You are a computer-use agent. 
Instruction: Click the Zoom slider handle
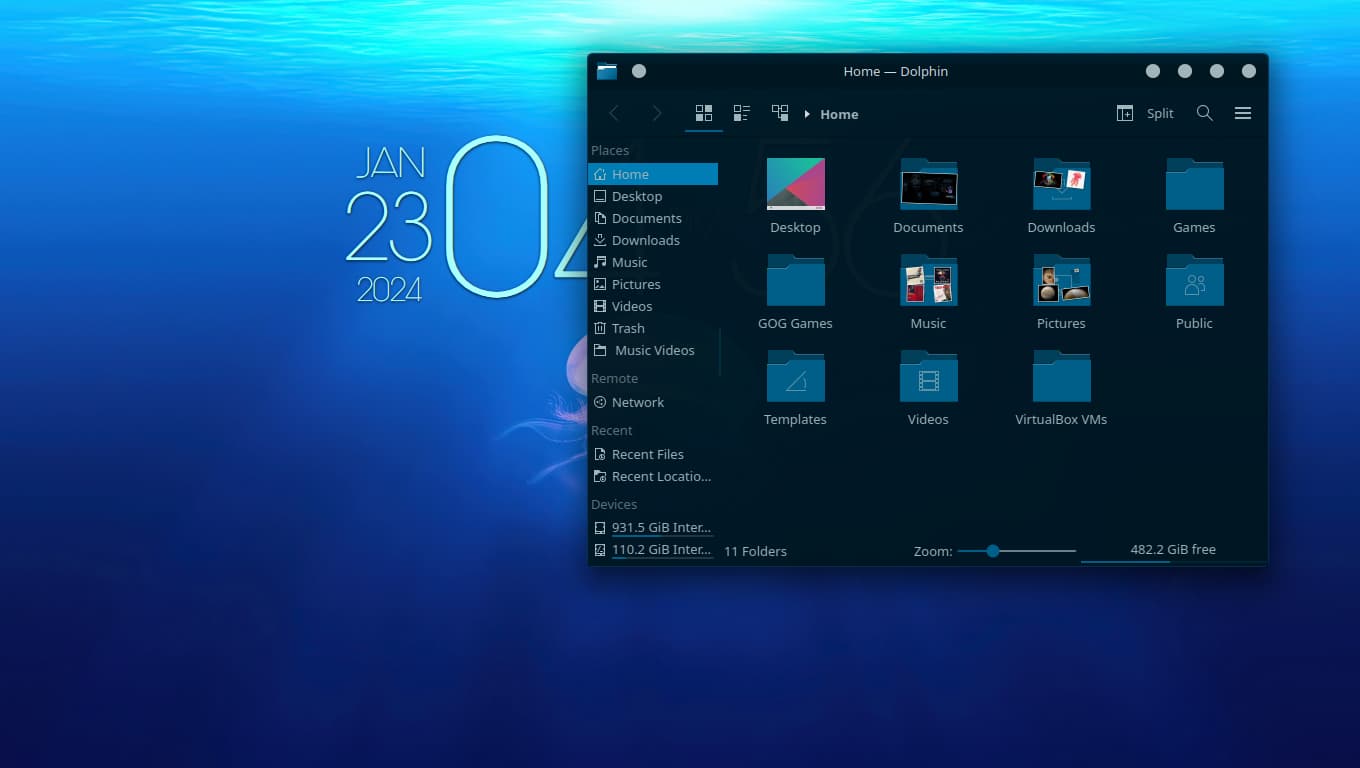[x=993, y=551]
